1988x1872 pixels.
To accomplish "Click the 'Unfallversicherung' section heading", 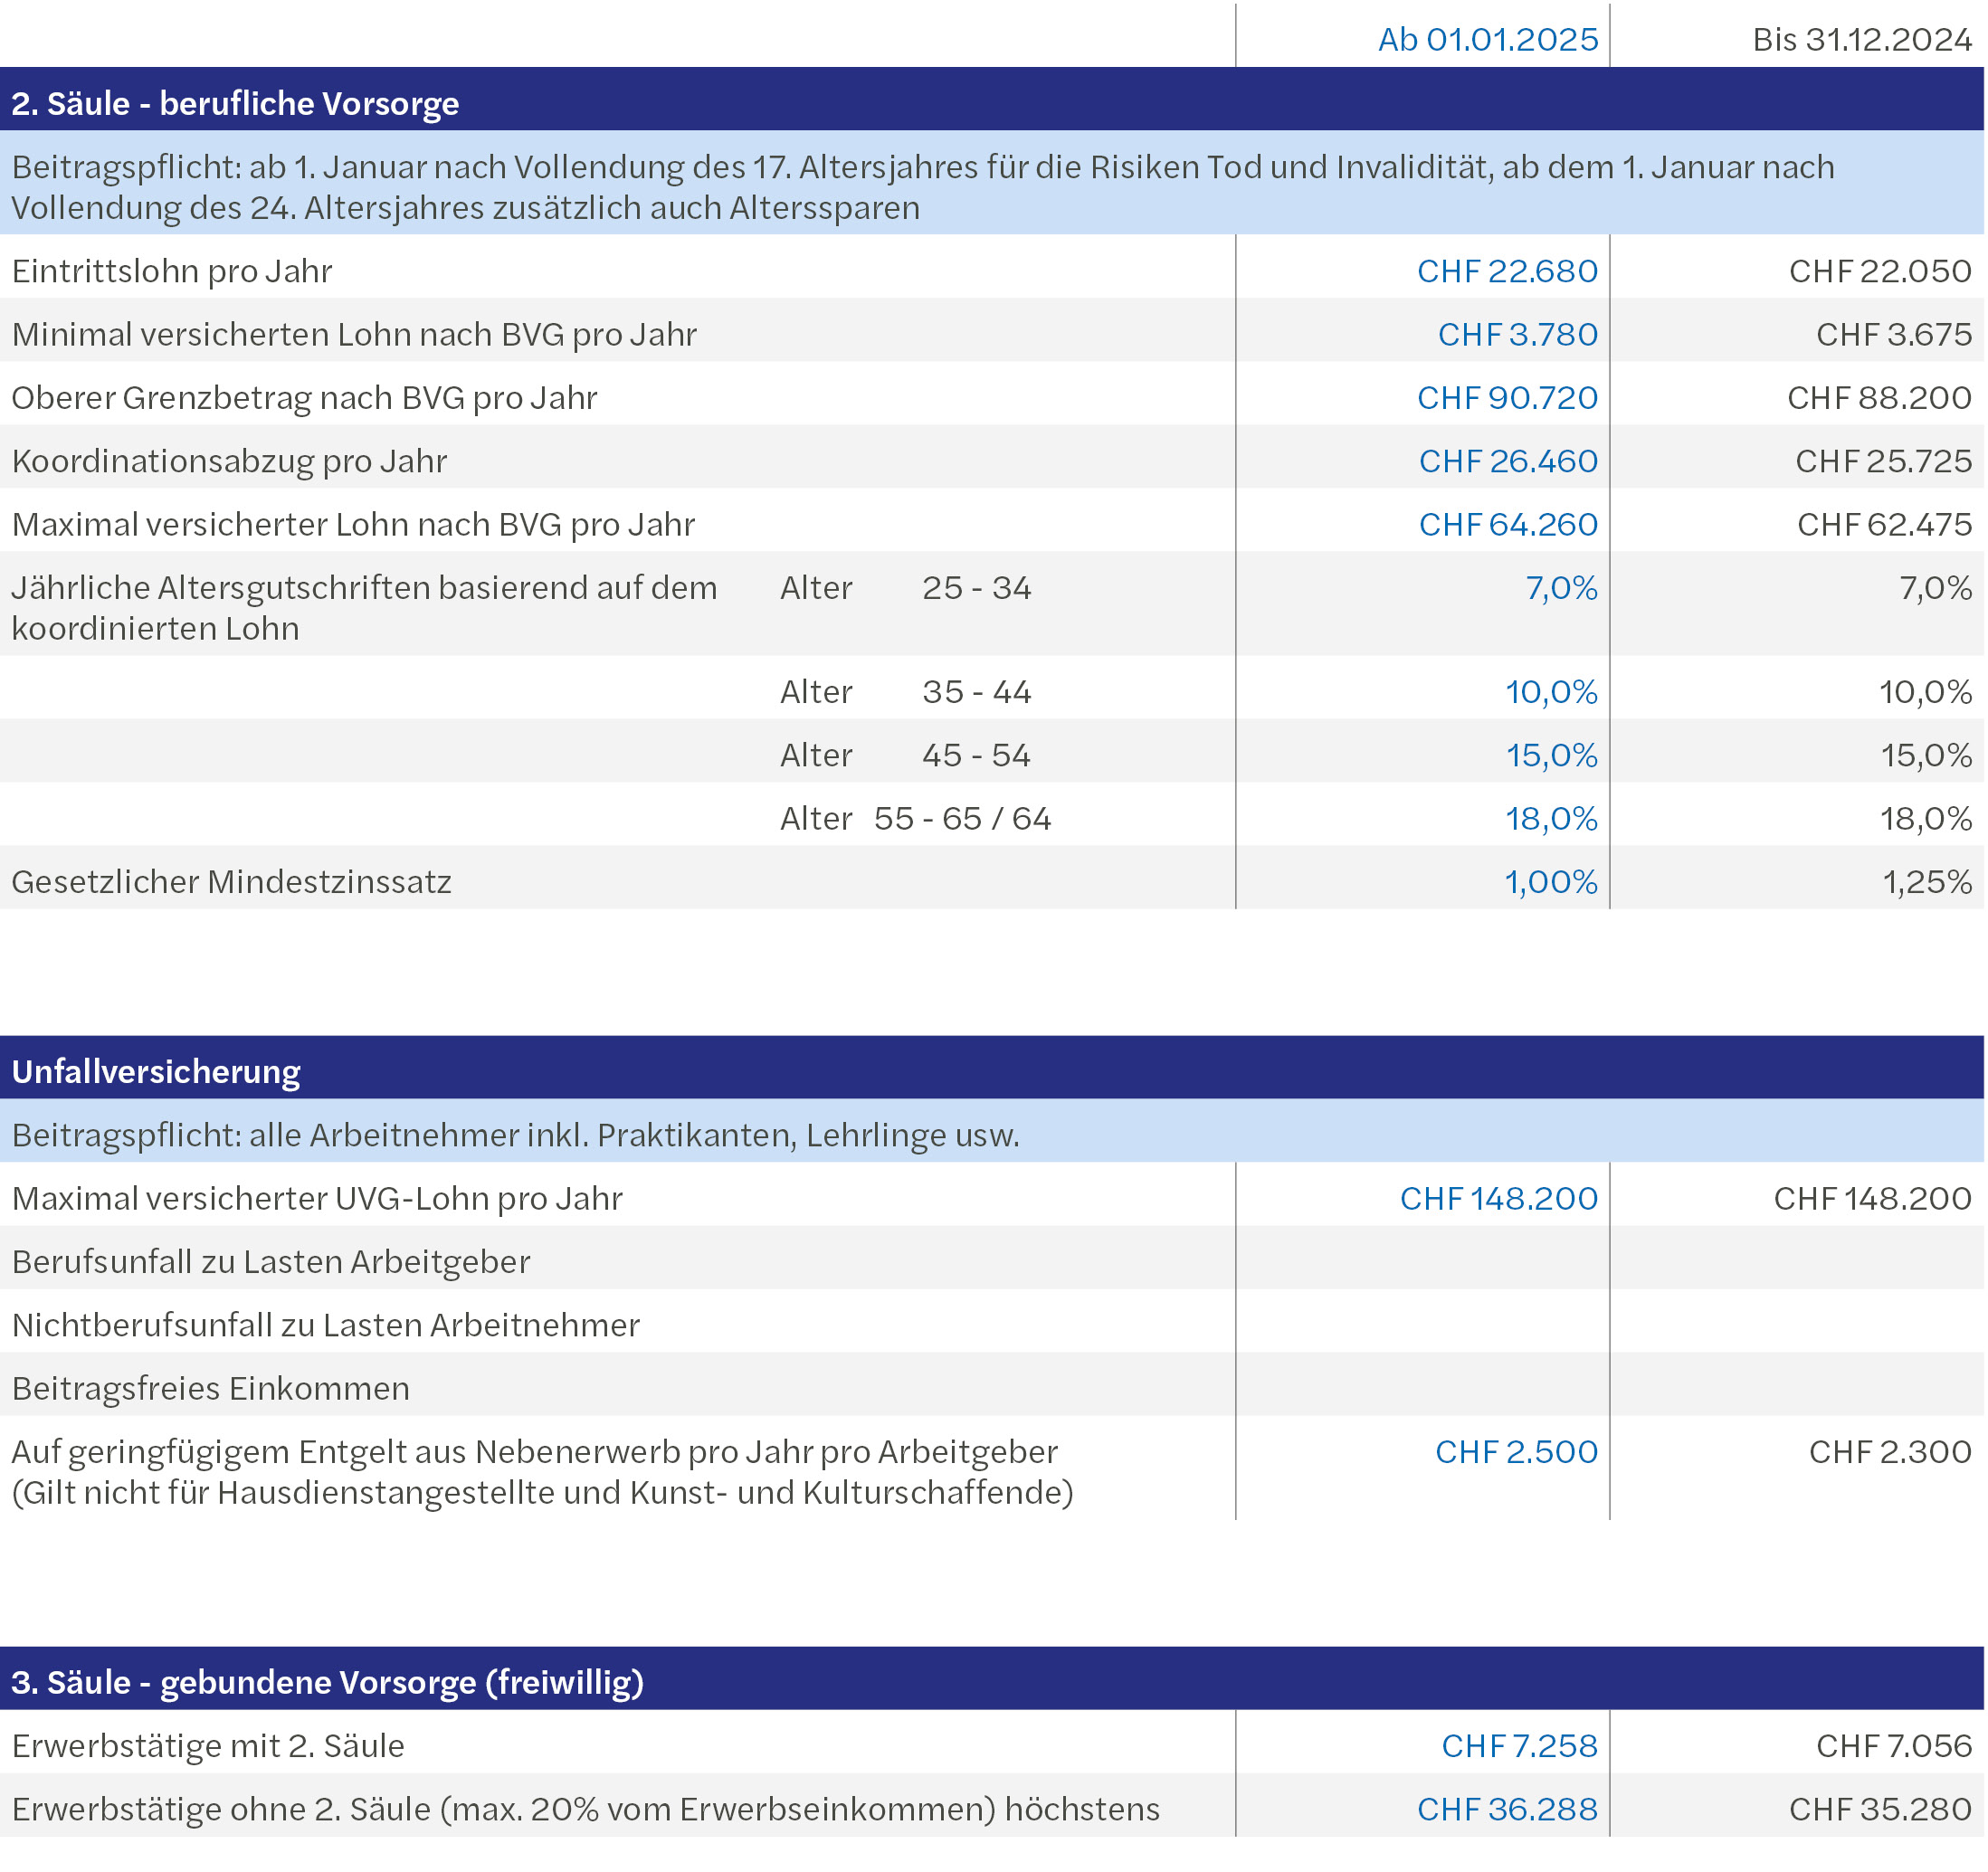I will (156, 1071).
